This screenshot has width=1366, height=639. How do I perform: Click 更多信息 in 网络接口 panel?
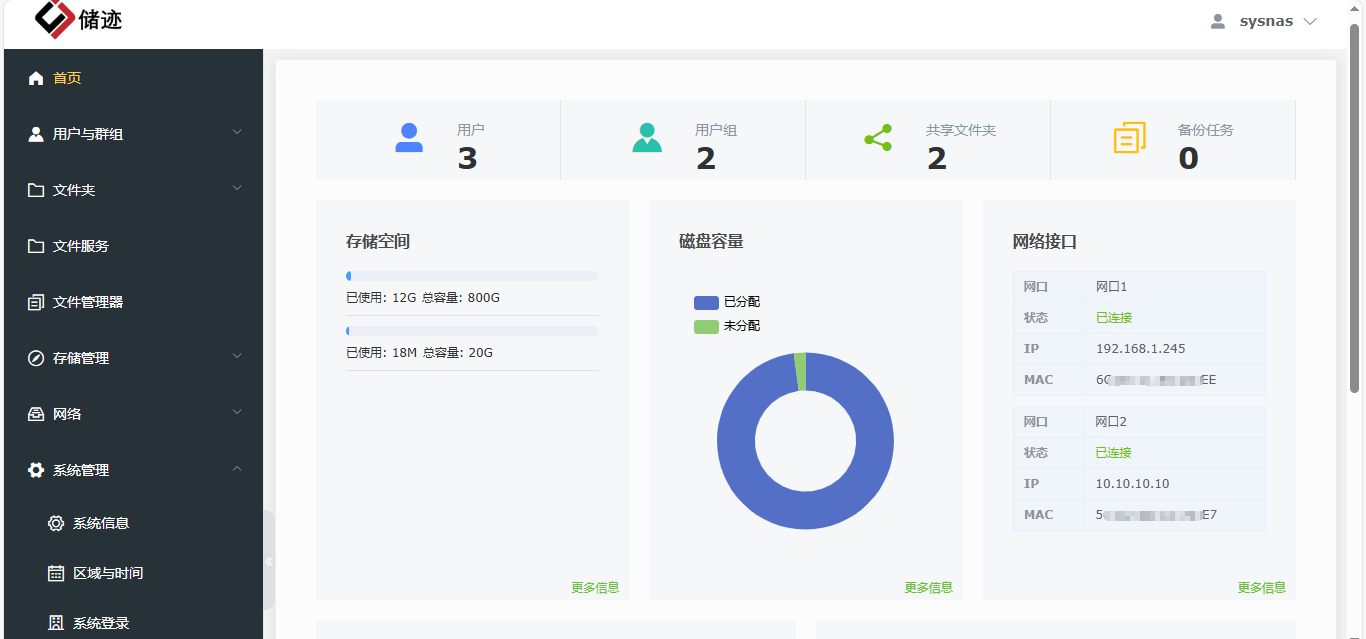point(1264,587)
